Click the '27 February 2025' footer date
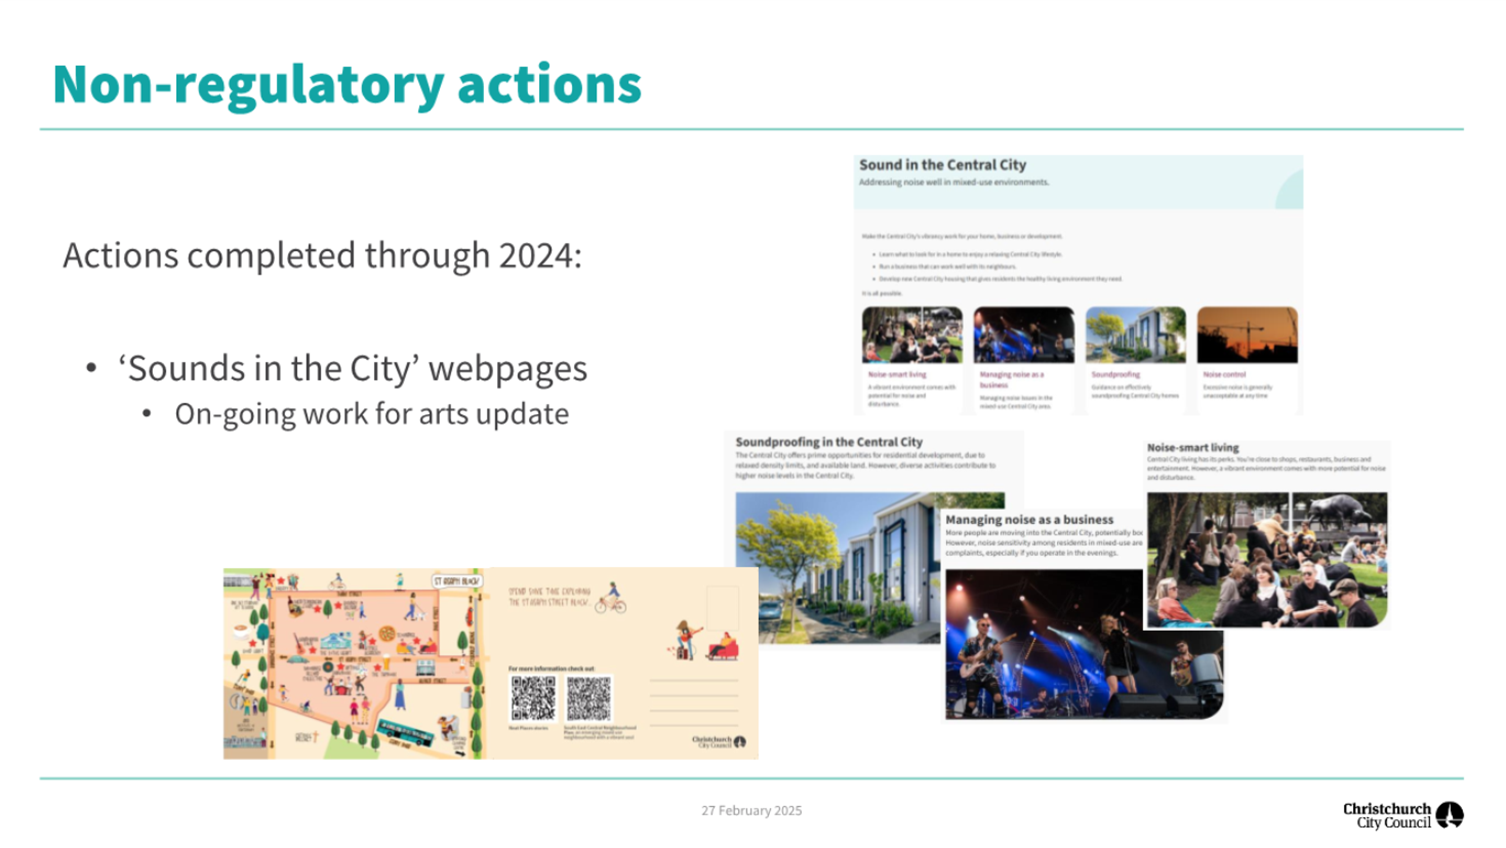Screen dimensions: 1506x848 tap(752, 811)
